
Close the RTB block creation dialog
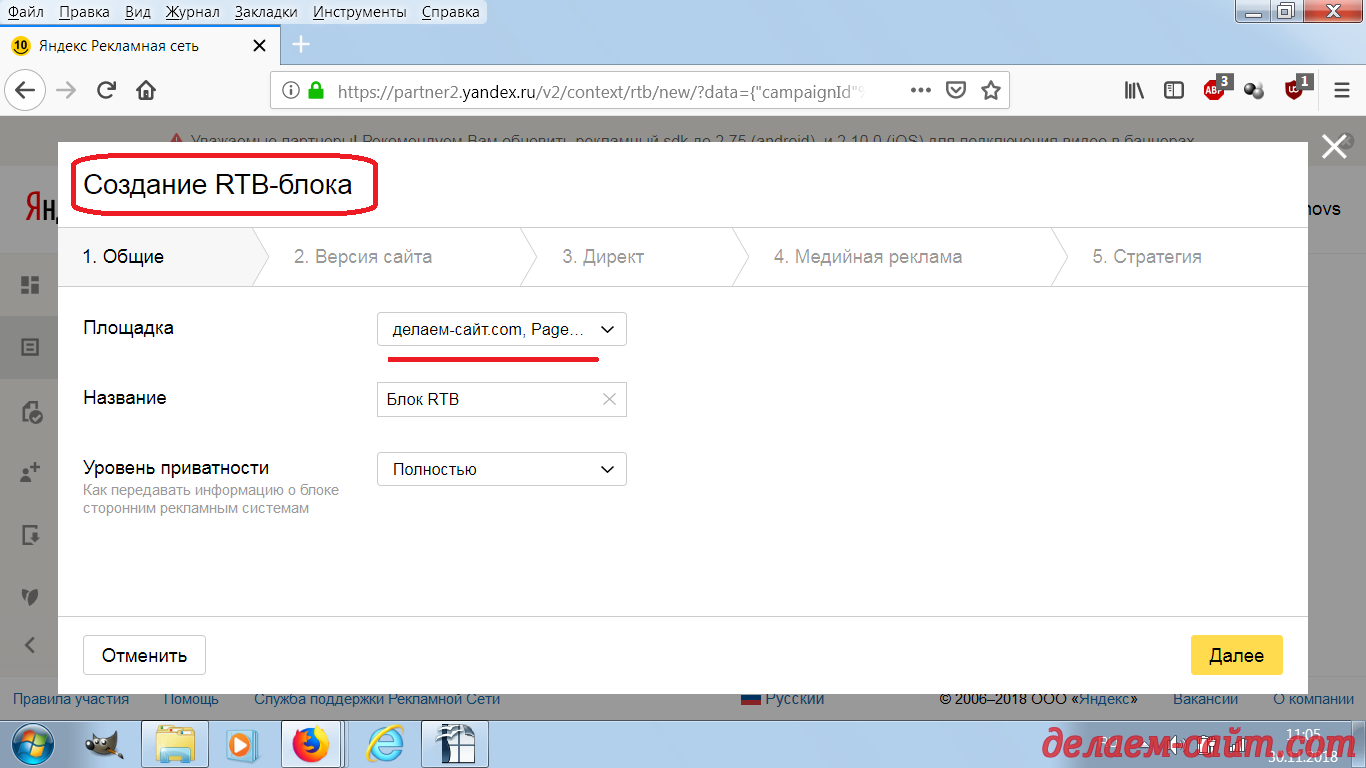[1334, 147]
